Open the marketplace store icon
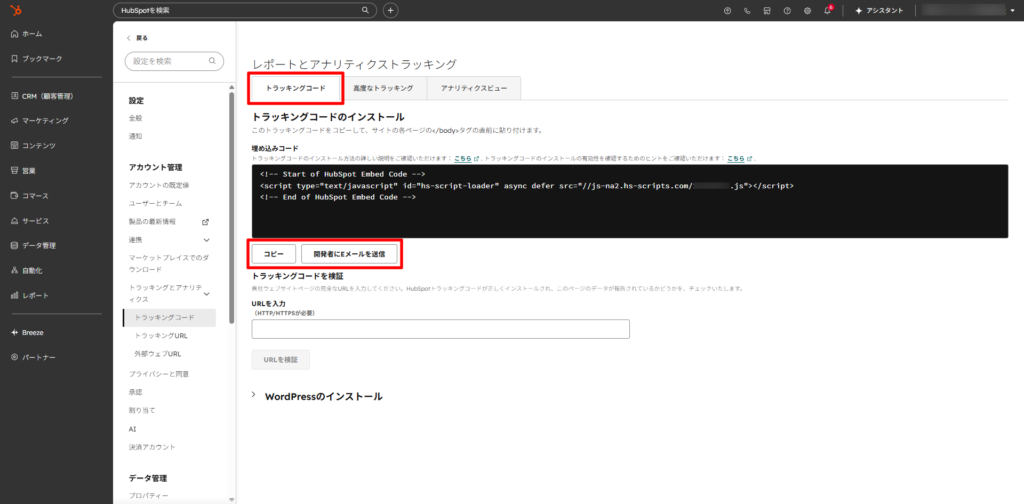 767,10
